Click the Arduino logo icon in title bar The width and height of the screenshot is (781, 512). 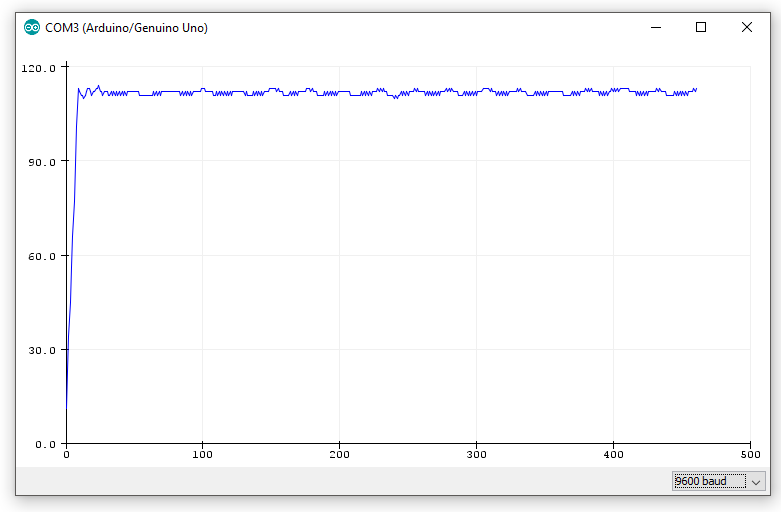32,27
